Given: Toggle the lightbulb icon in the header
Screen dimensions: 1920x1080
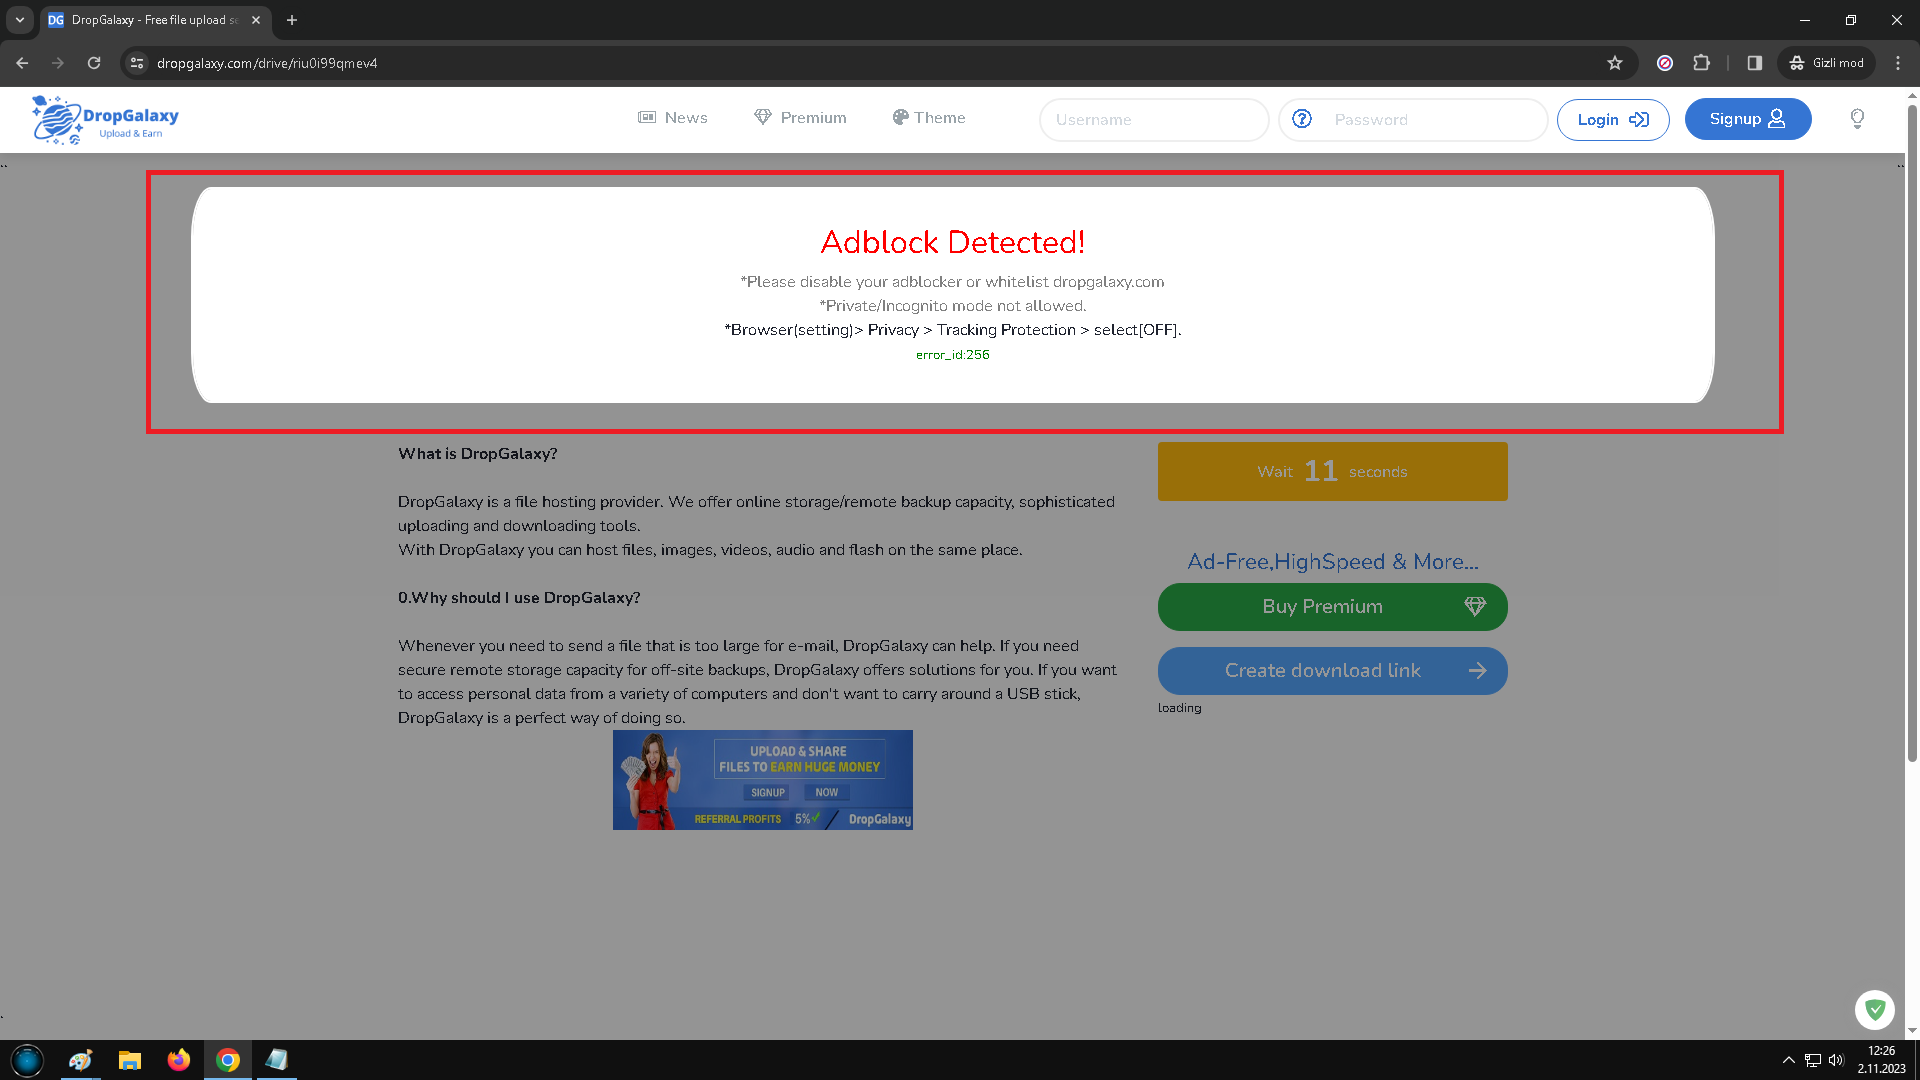Looking at the screenshot, I should [1857, 119].
